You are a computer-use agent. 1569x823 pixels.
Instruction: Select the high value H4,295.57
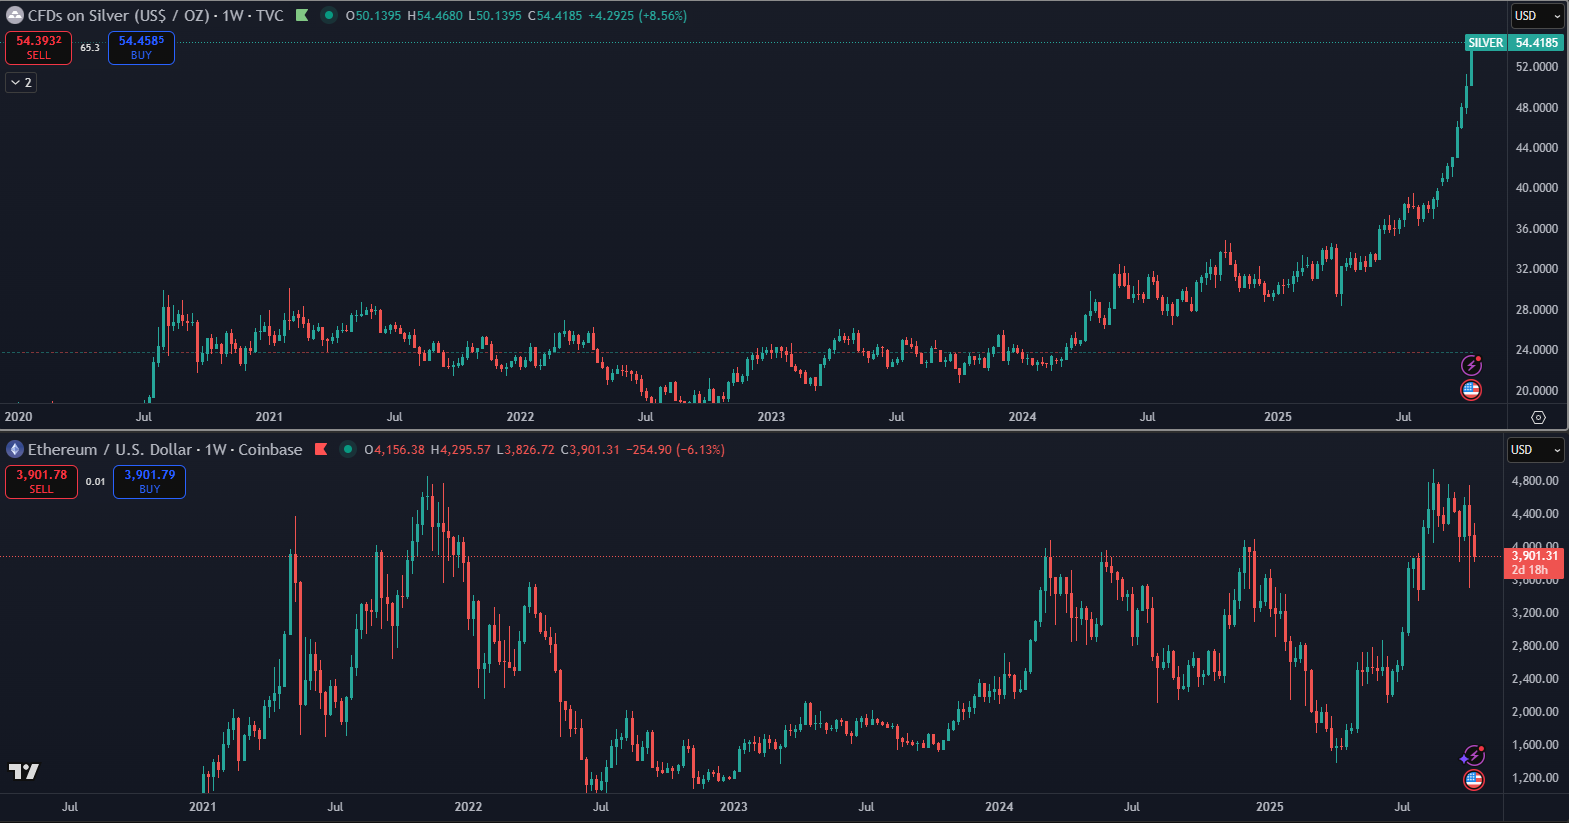[461, 450]
